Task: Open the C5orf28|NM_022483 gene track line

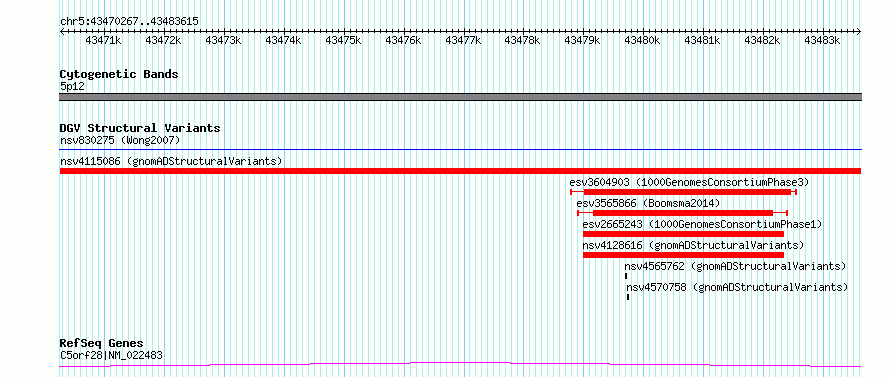Action: pos(460,365)
